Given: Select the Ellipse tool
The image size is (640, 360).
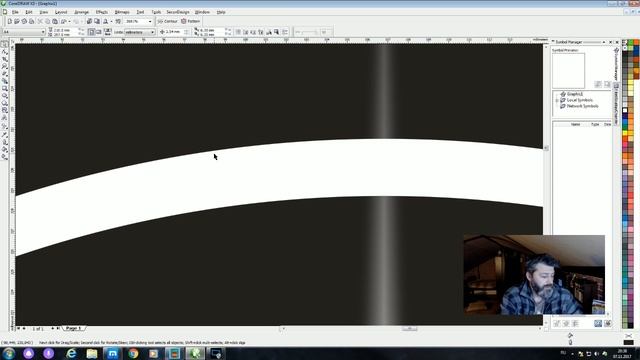Looking at the screenshot, I should point(4,95).
